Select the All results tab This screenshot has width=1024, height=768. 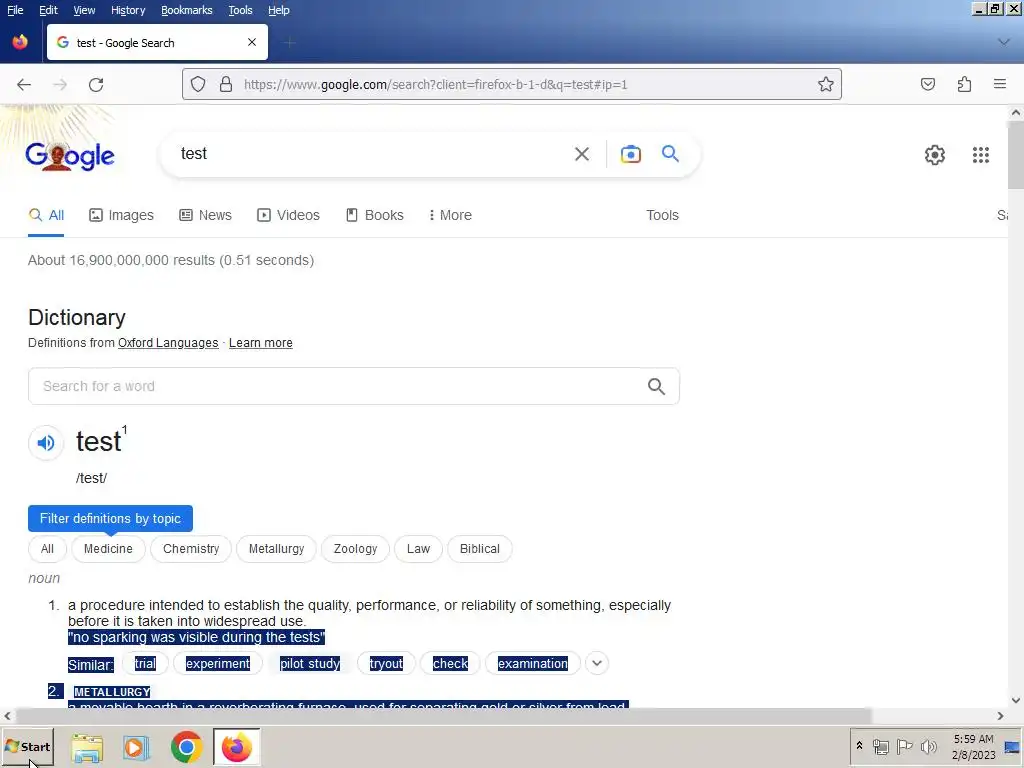coord(46,216)
